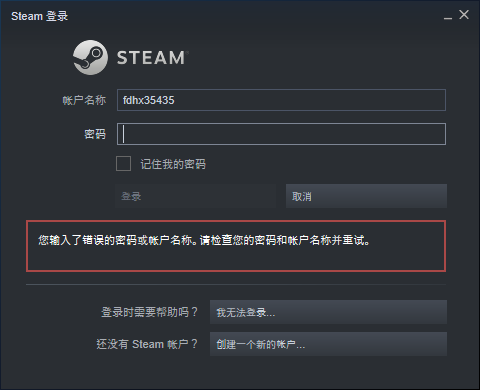This screenshot has height=390, width=480.
Task: Click inside the empty 密码 field
Action: click(x=281, y=134)
